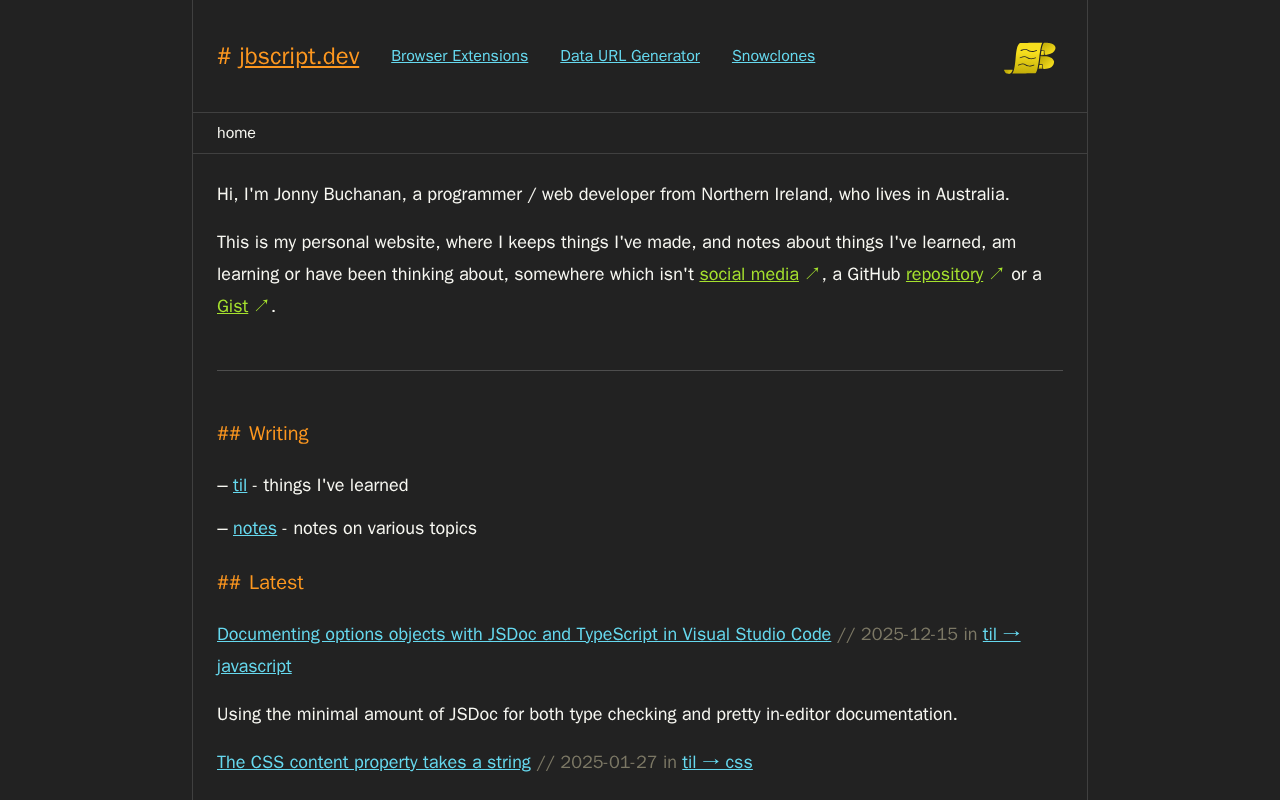Click the Latest section heading
1280x800 pixels.
[260, 582]
